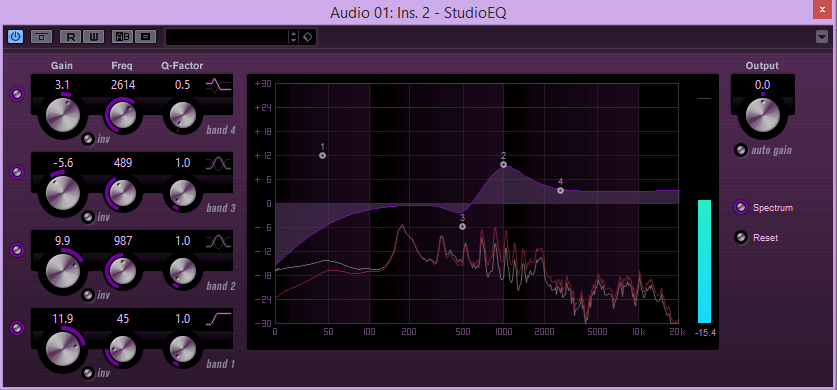This screenshot has width=837, height=390.
Task: Click band 4 gain value 3.1
Action: 62,85
